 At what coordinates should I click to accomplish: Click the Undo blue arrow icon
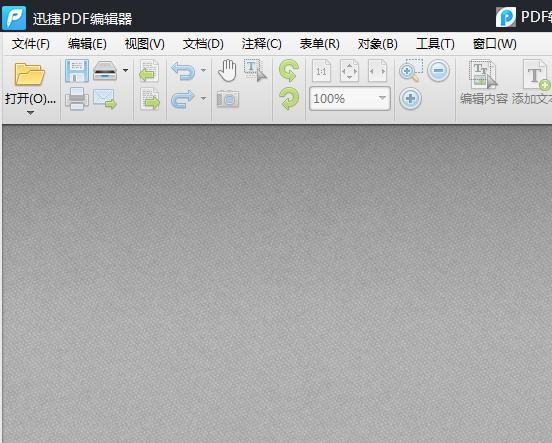[x=183, y=71]
